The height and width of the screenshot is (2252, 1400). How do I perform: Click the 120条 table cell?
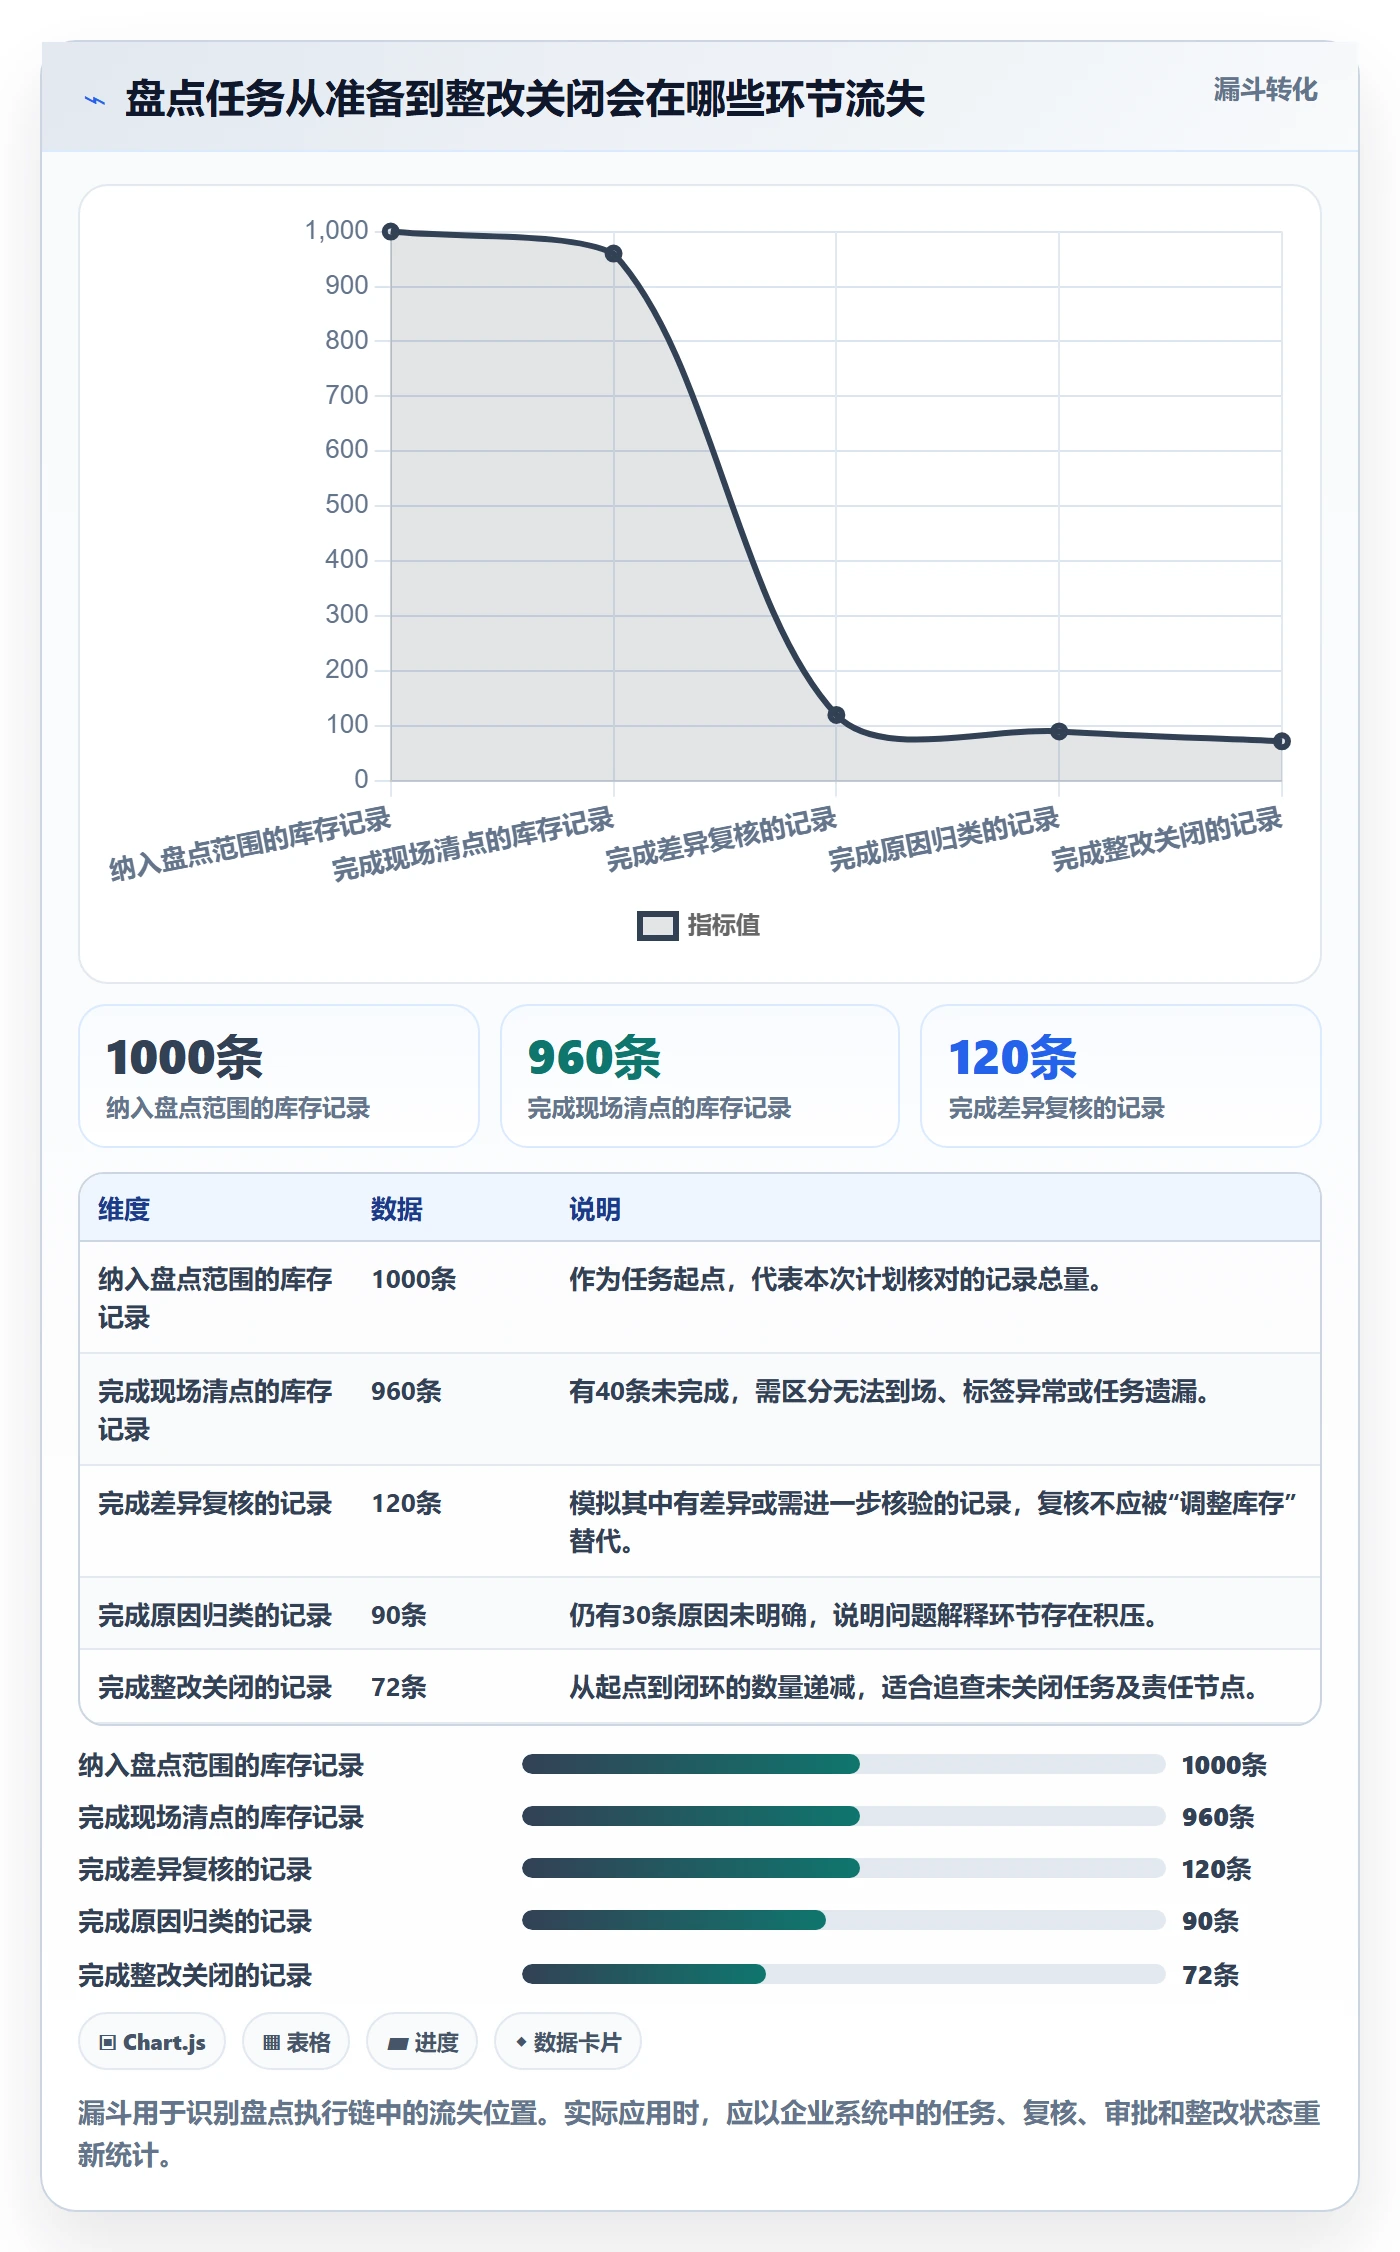coord(406,1503)
